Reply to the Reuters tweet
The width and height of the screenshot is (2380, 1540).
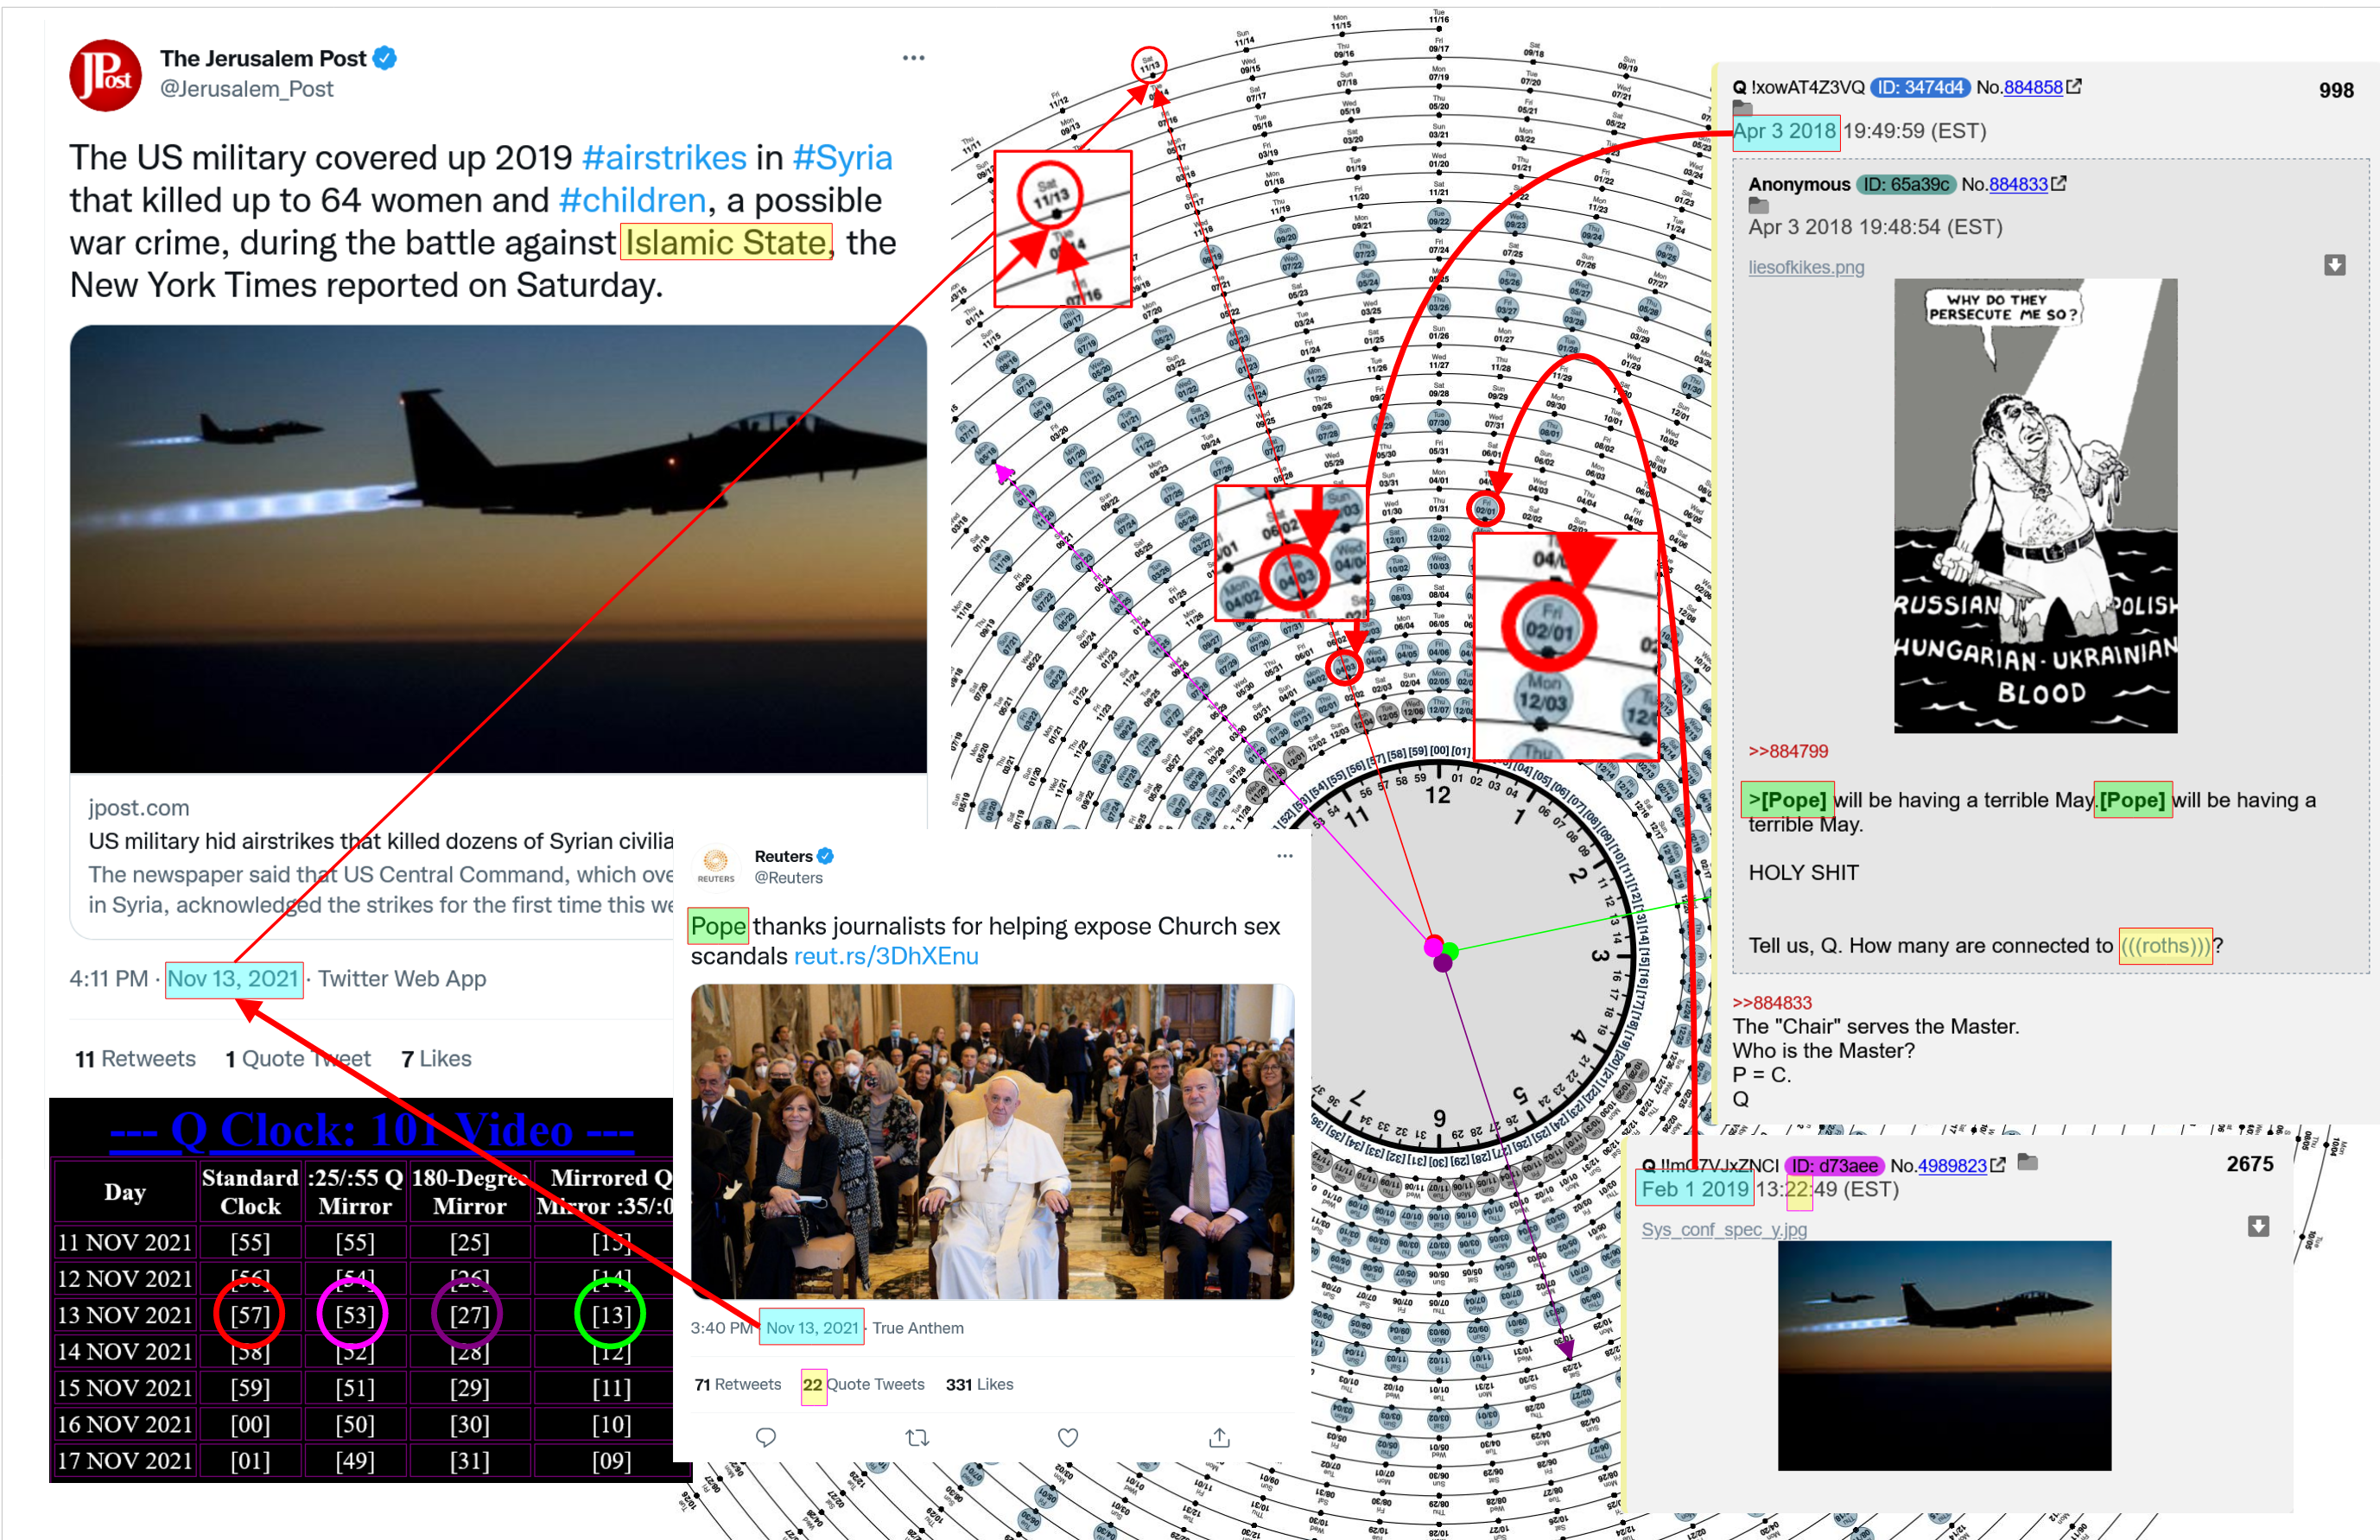click(x=766, y=1437)
